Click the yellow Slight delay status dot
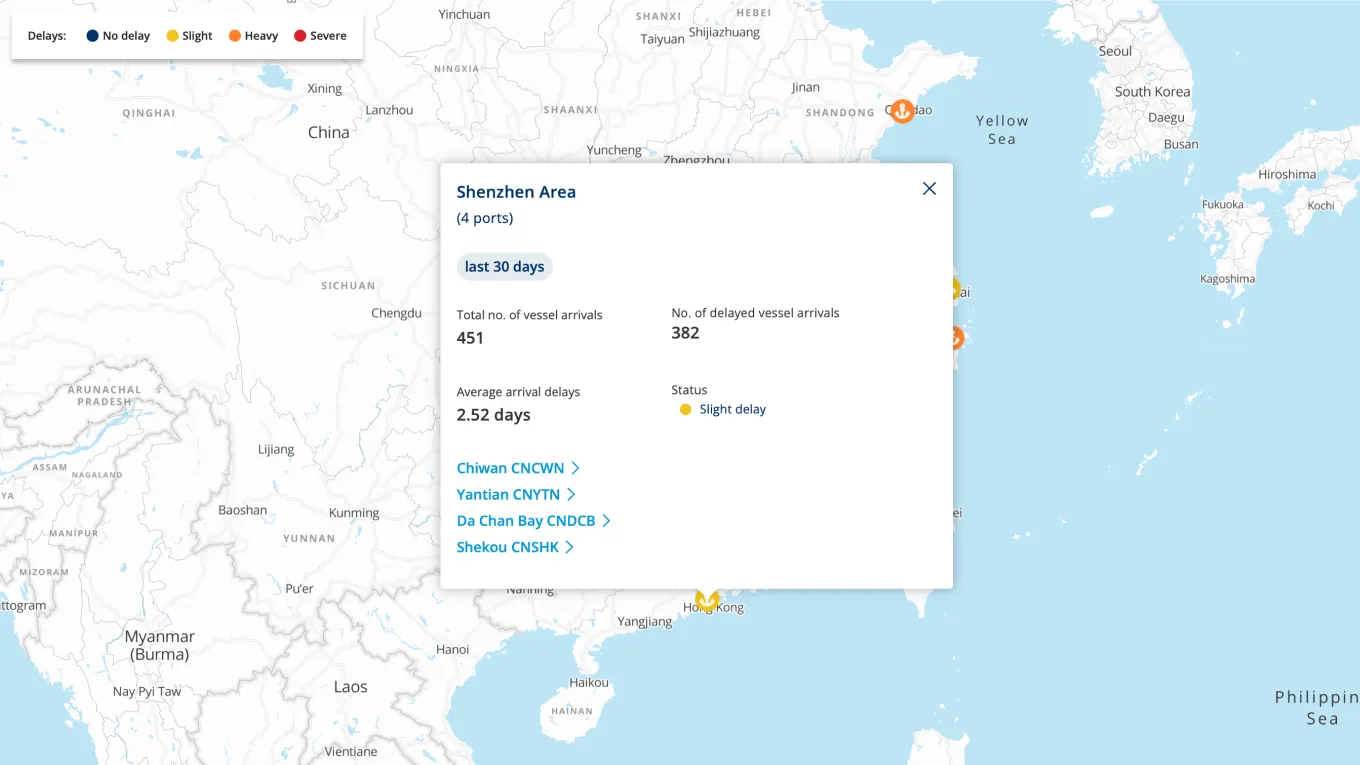The height and width of the screenshot is (765, 1360). [685, 409]
